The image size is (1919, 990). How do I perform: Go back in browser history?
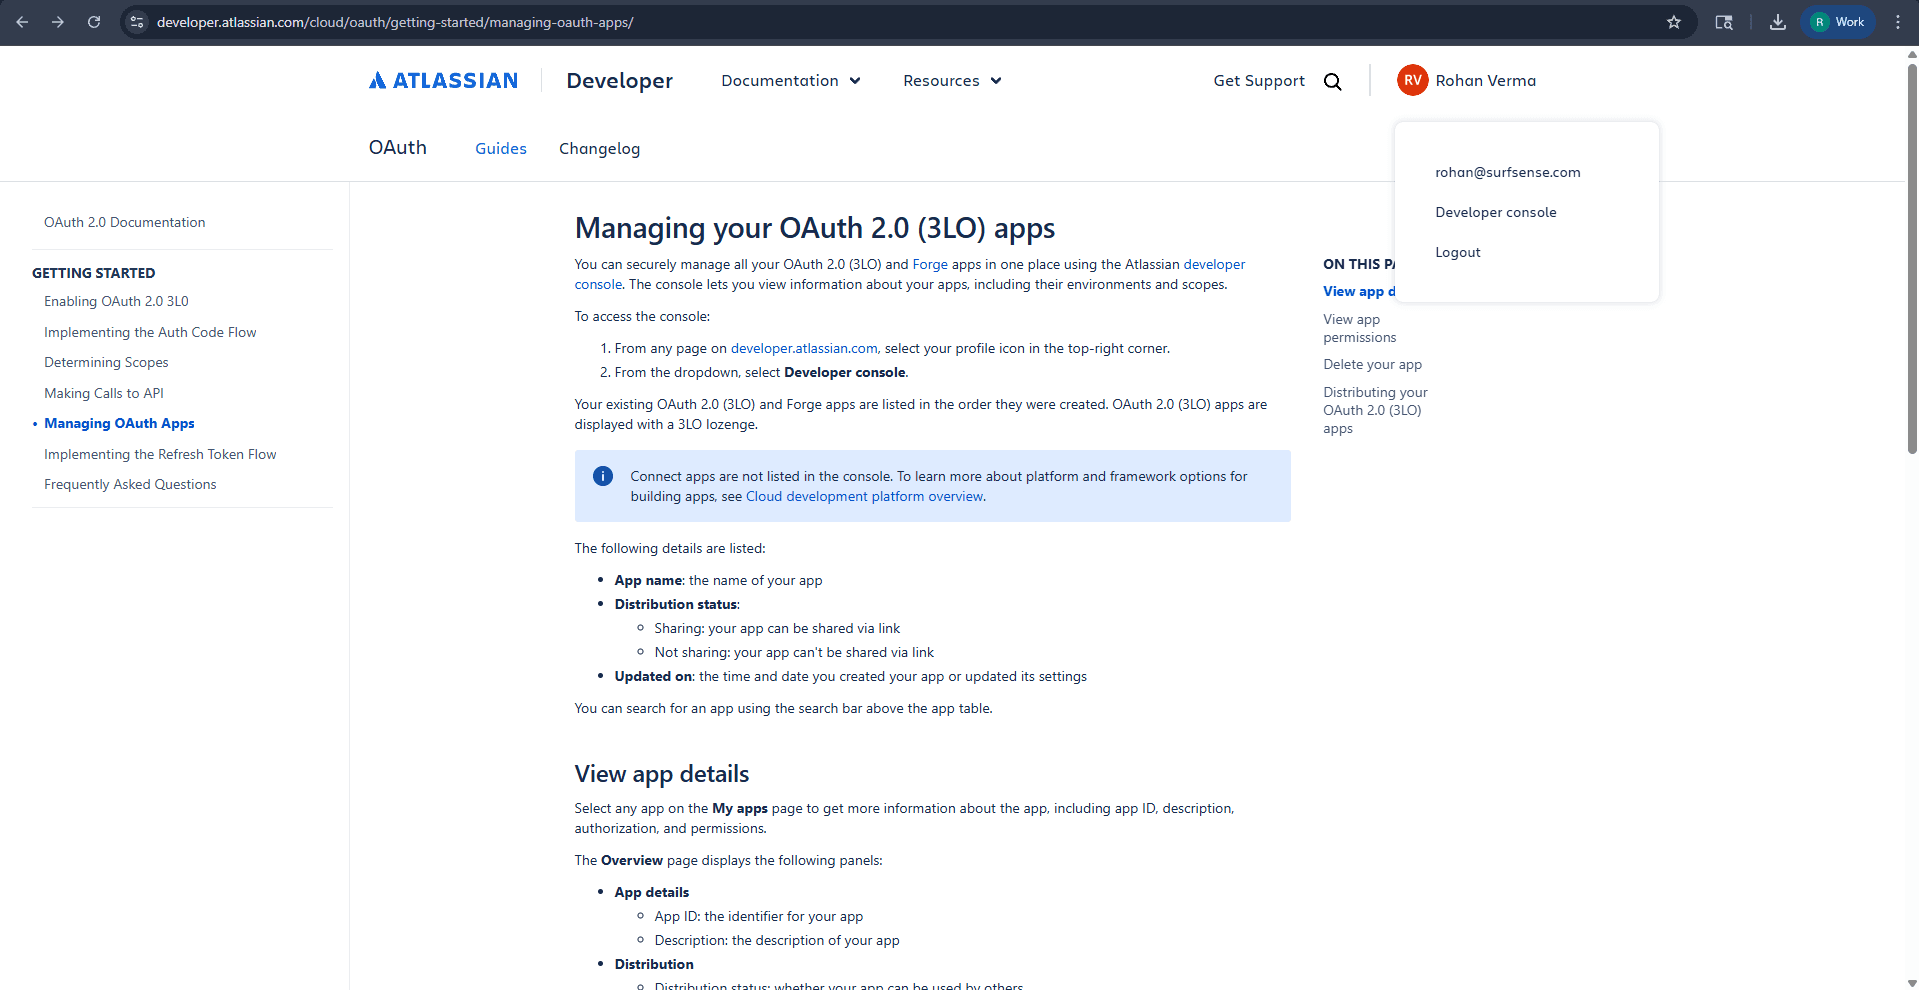click(x=22, y=22)
